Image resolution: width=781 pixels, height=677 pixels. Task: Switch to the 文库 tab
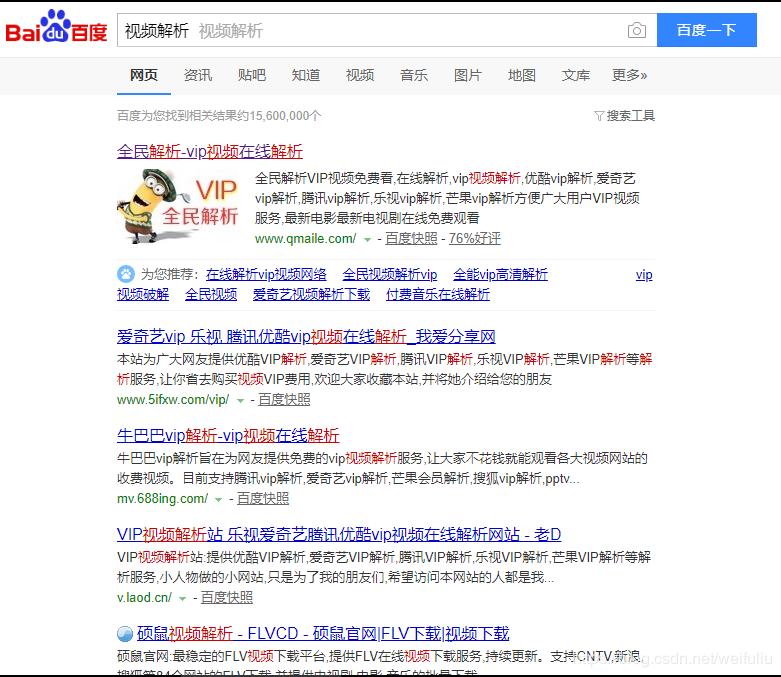click(575, 75)
